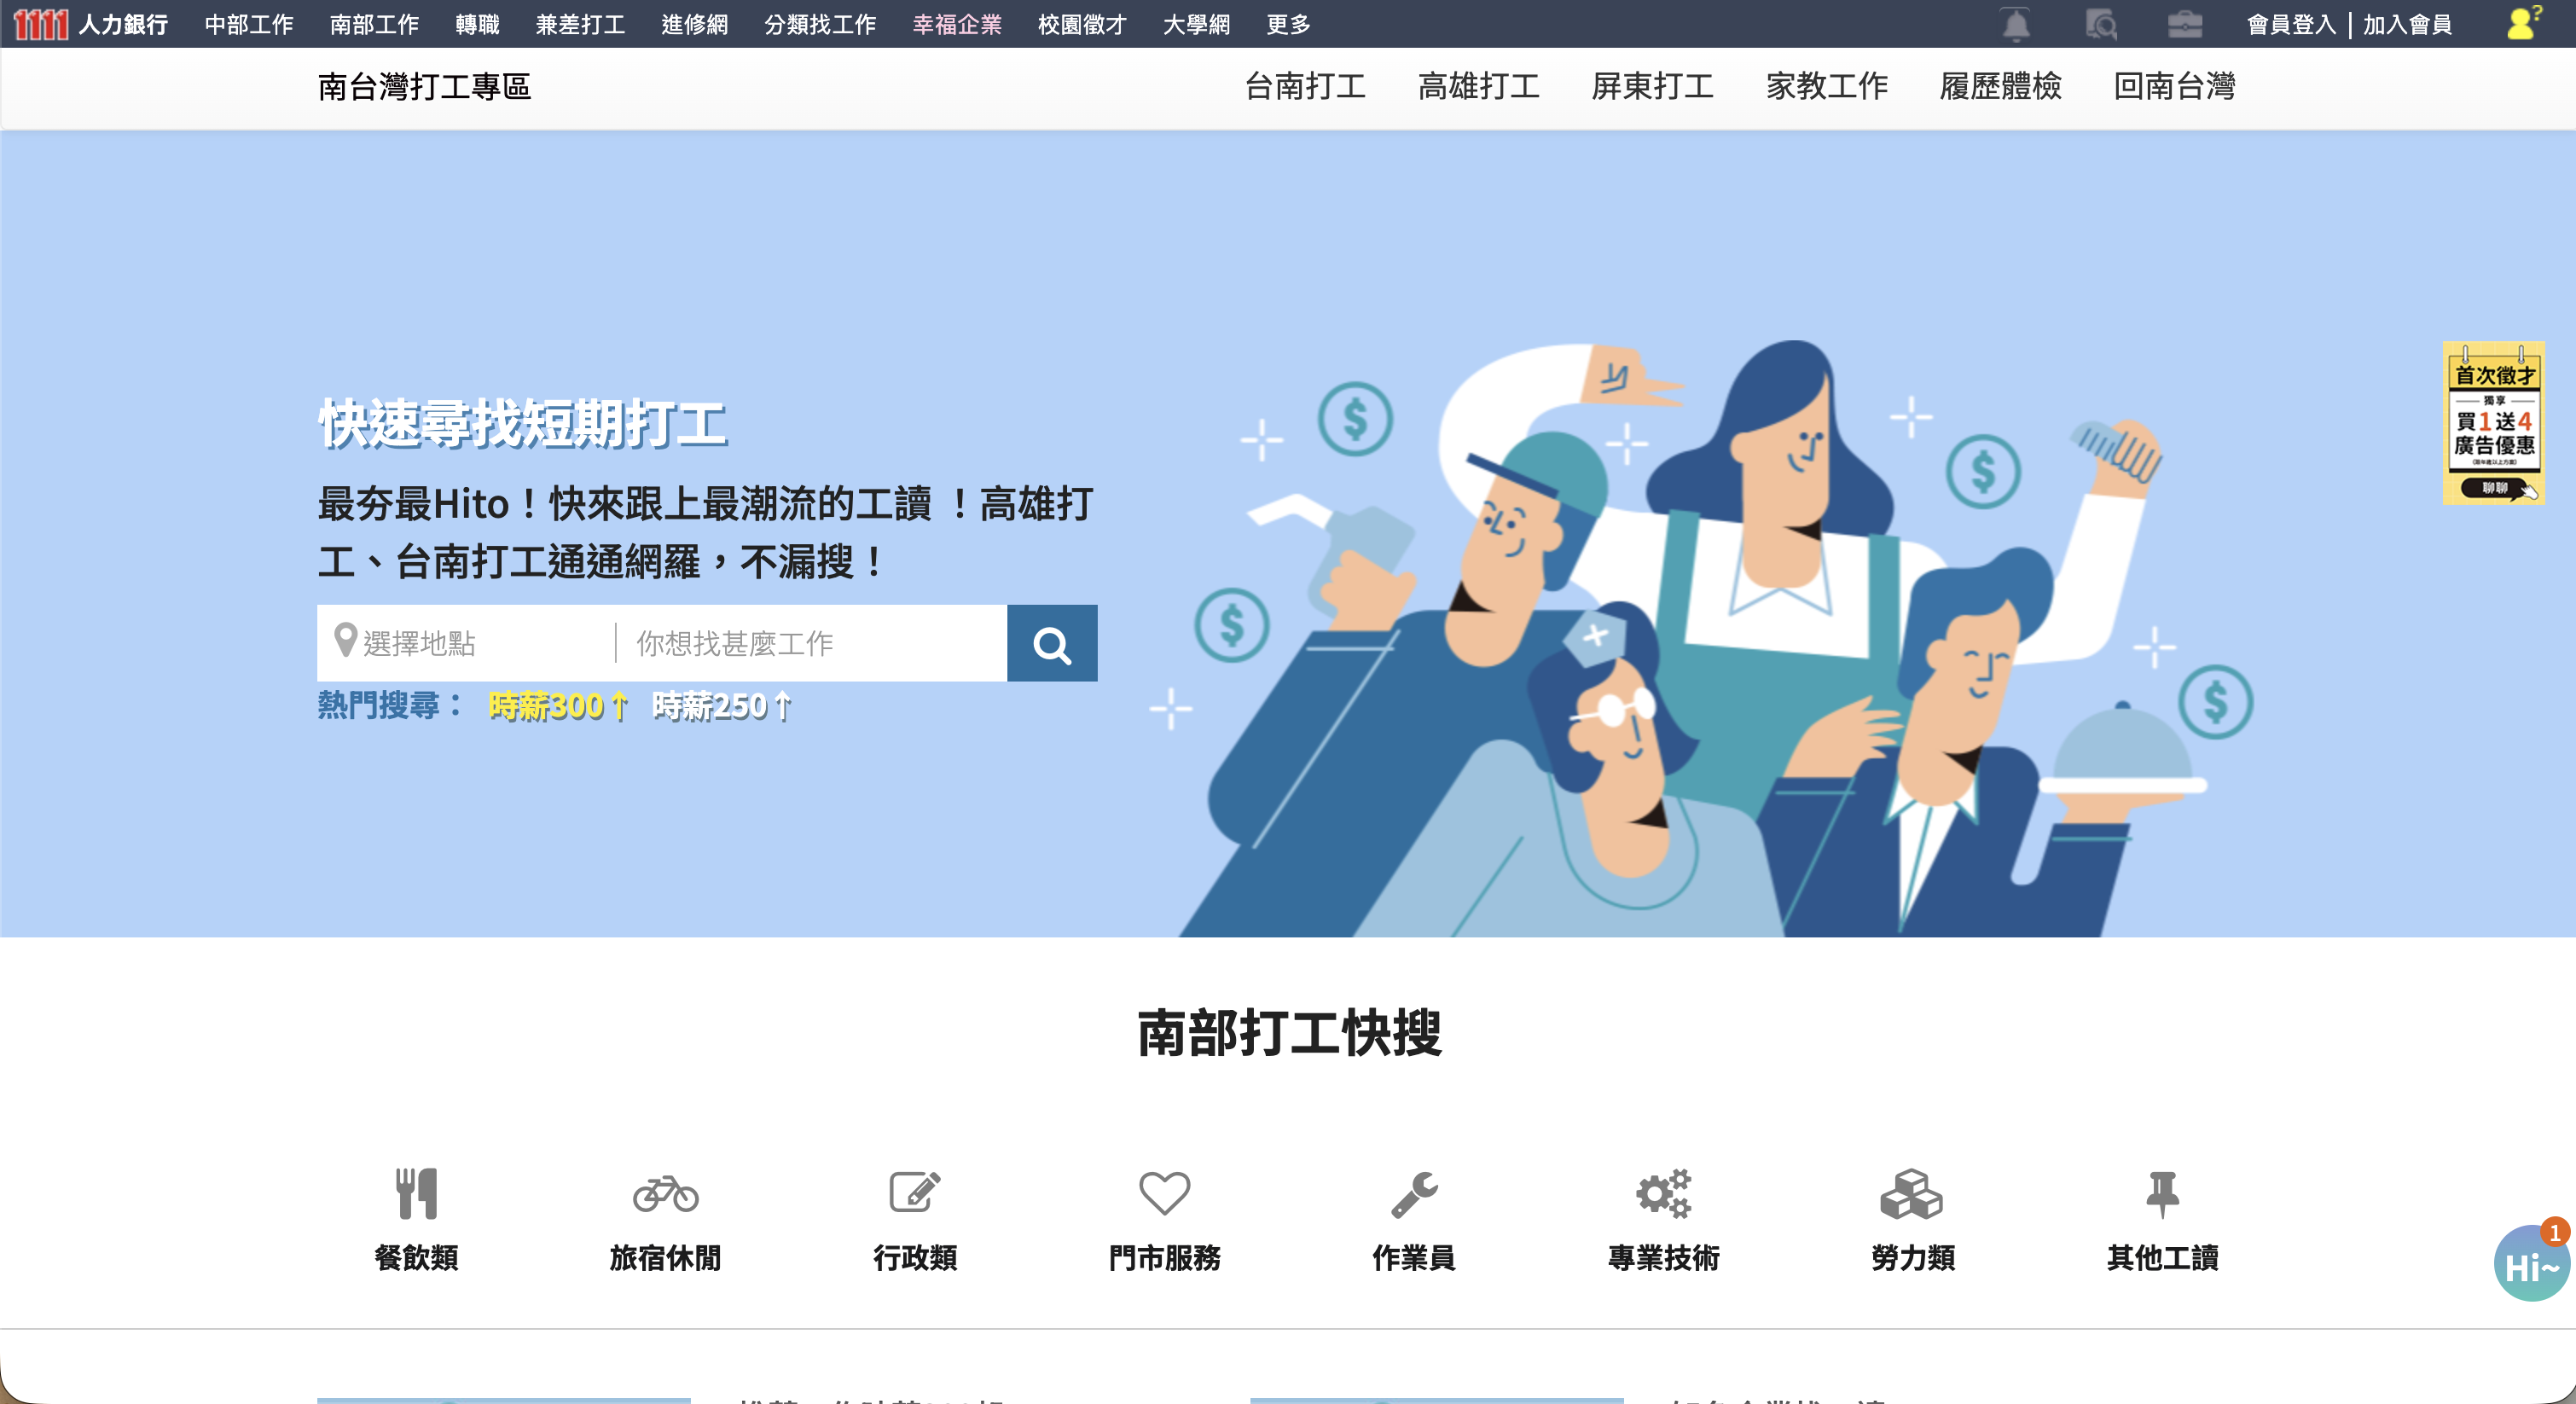2576x1404 pixels.
Task: Click the 時薪300↑ hot search link
Action: 558,706
